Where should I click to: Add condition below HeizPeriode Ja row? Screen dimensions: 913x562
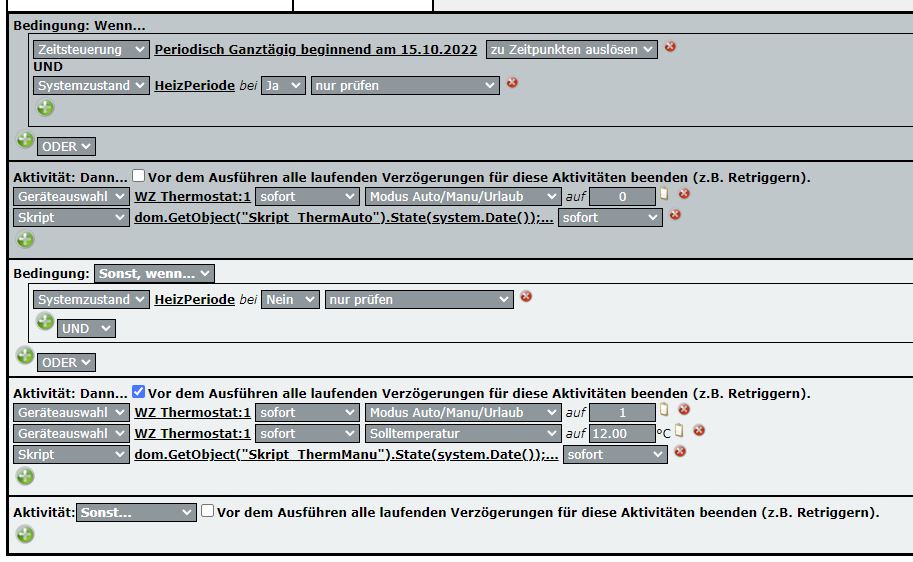[x=45, y=108]
